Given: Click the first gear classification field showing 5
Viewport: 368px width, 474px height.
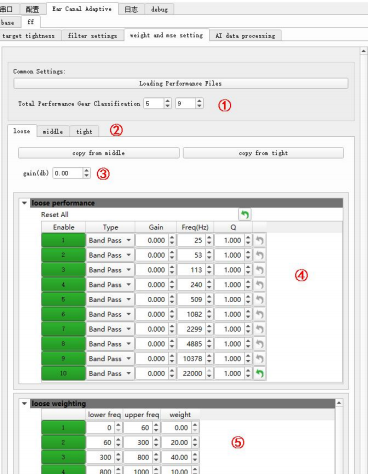Looking at the screenshot, I should click(x=154, y=104).
